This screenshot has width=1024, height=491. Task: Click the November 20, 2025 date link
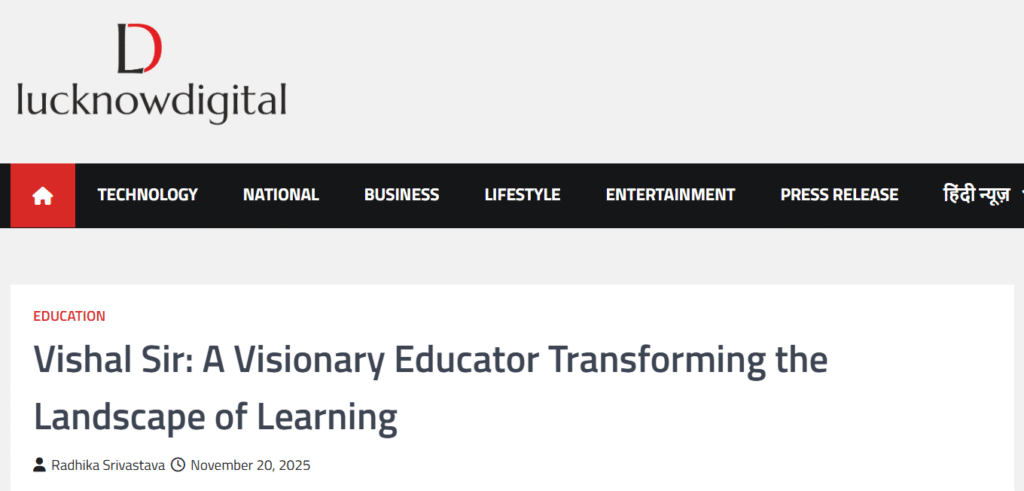(250, 465)
